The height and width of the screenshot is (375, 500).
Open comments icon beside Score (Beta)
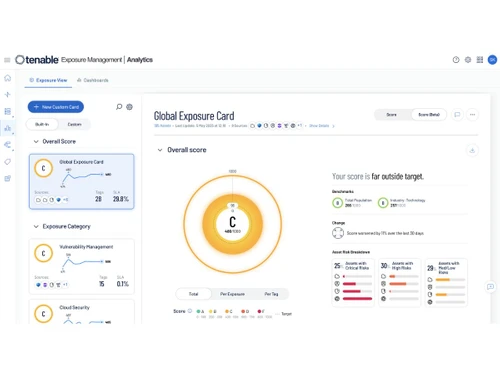click(x=457, y=115)
